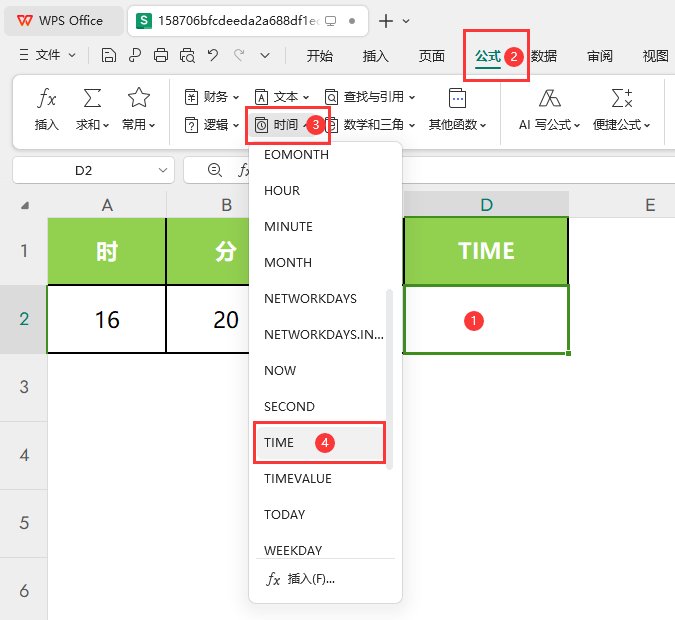Click the Undo arrow icon
Screen dimensions: 675x620
point(213,56)
